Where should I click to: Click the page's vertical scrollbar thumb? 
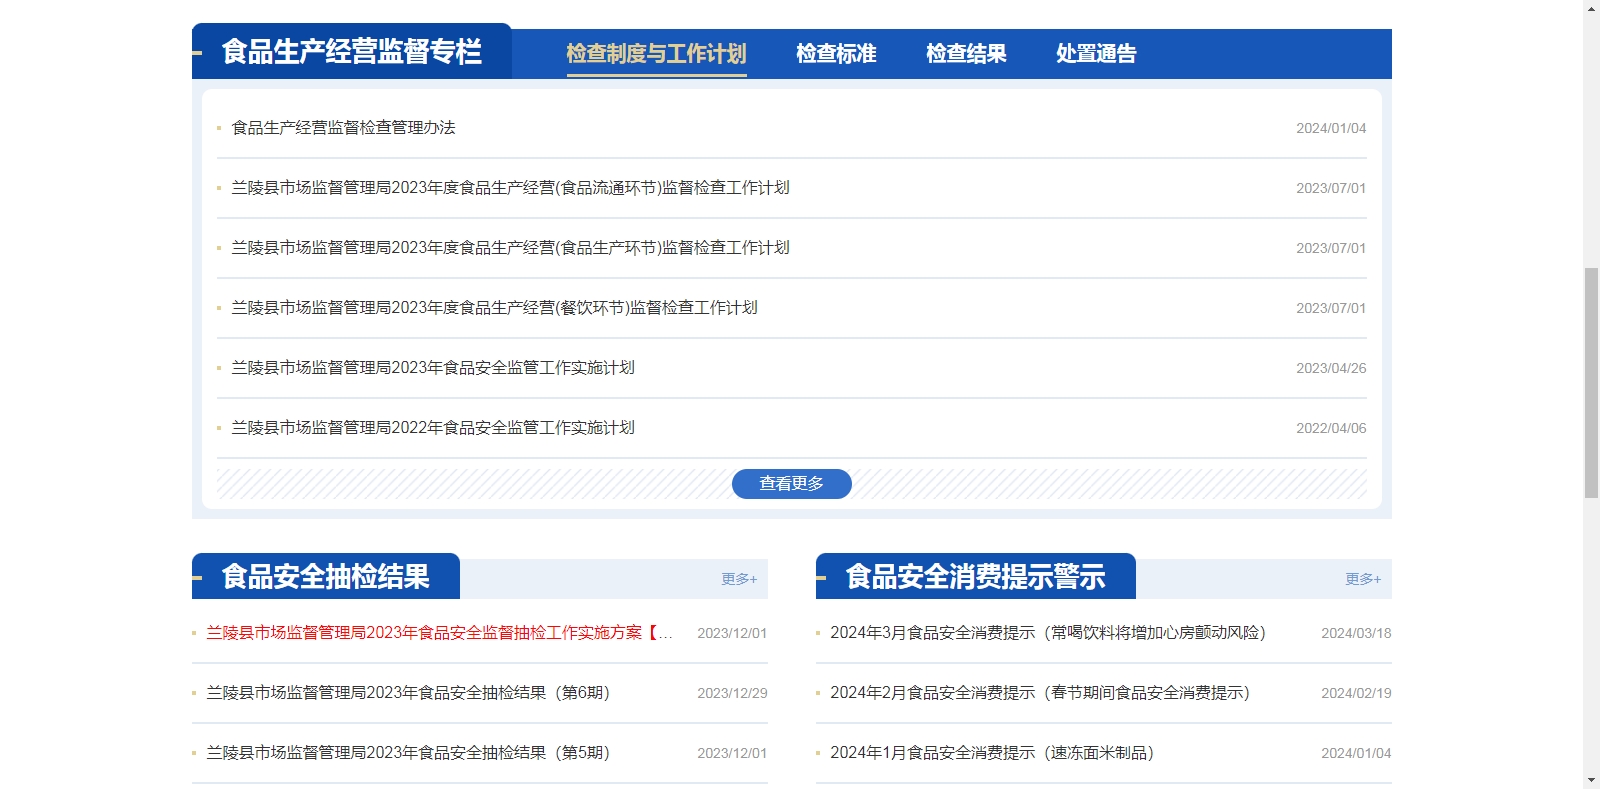pyautogui.click(x=1591, y=383)
